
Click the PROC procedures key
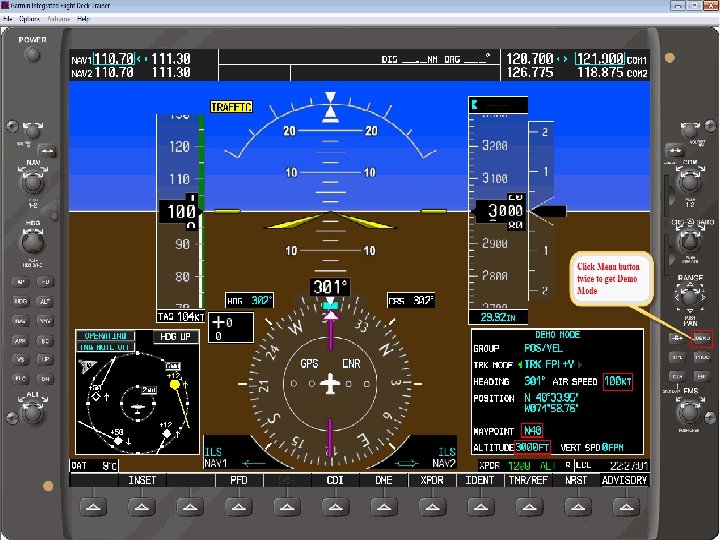click(702, 357)
